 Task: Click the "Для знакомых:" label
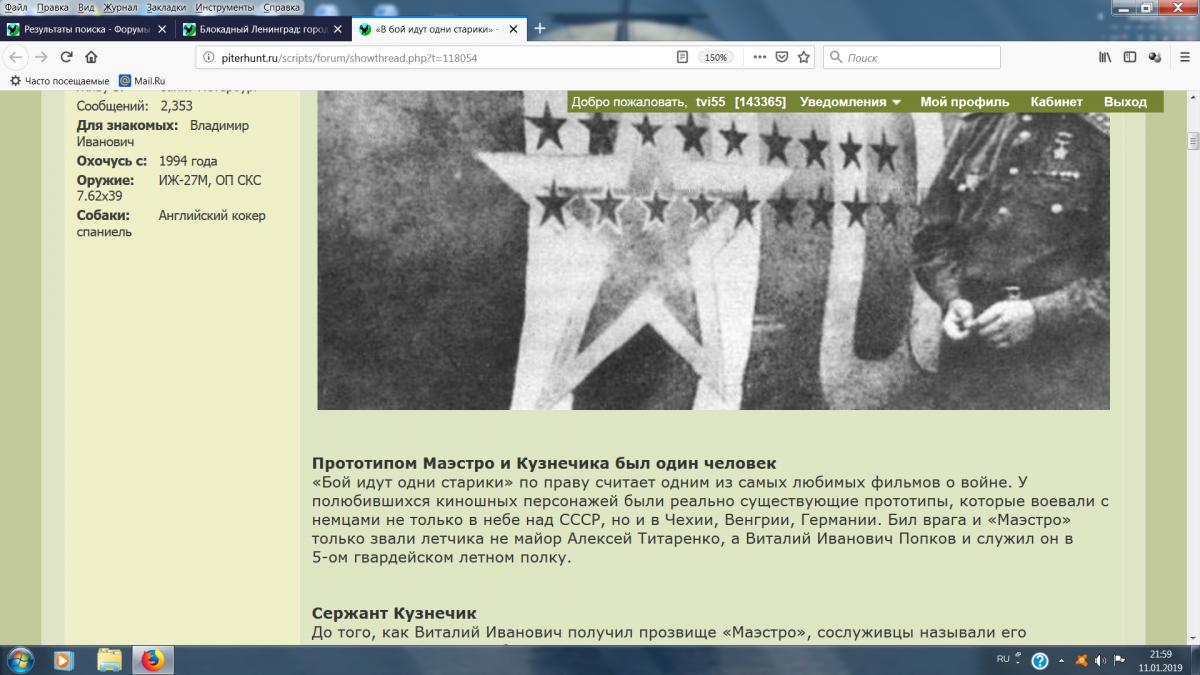pos(128,125)
